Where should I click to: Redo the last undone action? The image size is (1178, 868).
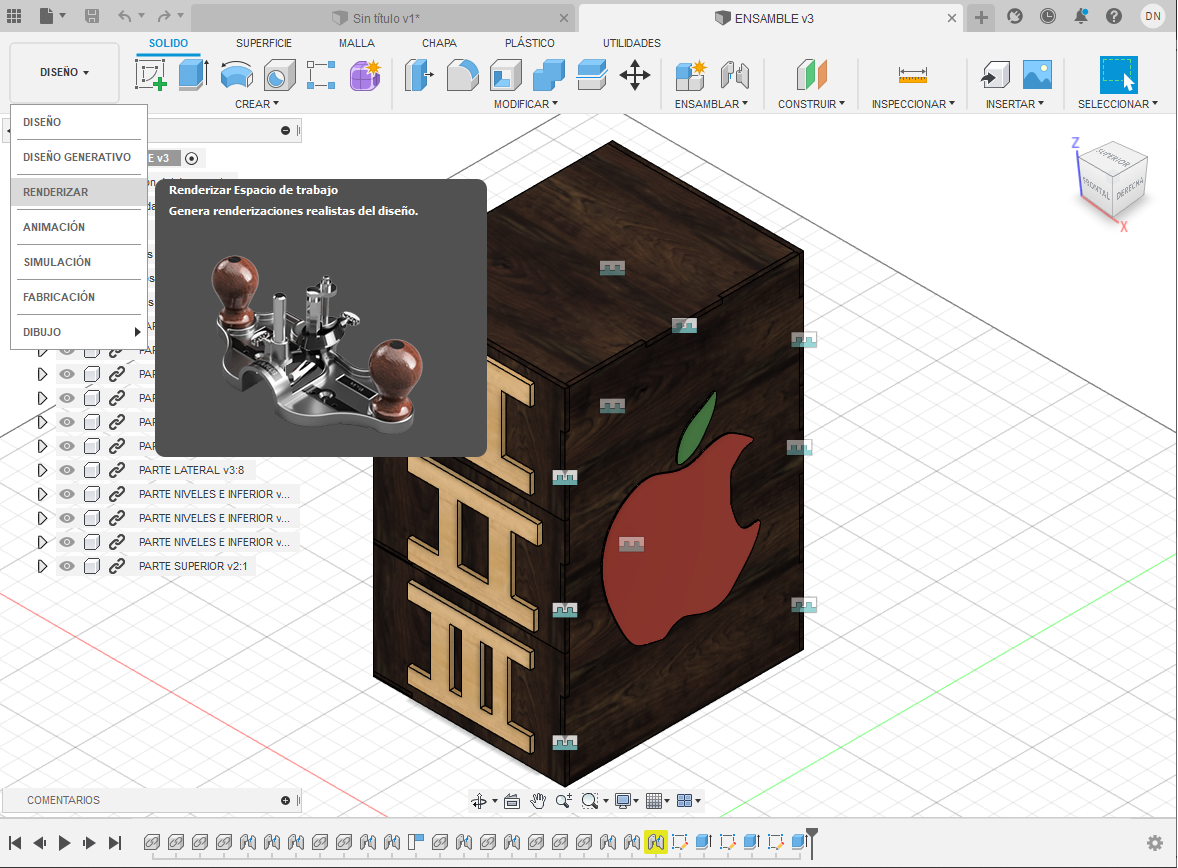(165, 17)
